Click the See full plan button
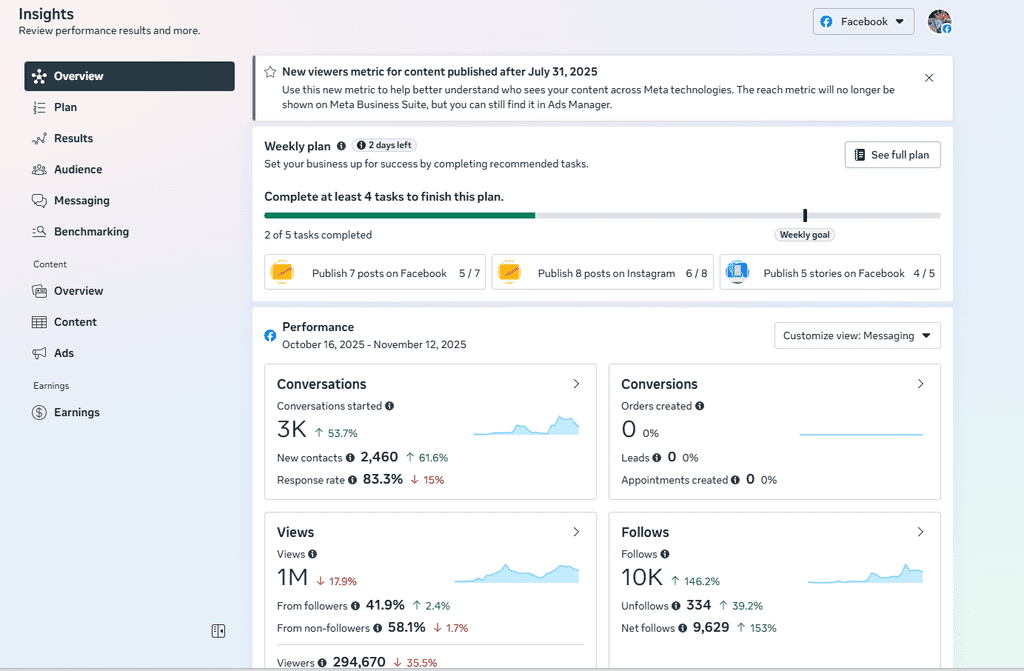1024x671 pixels. coord(892,155)
